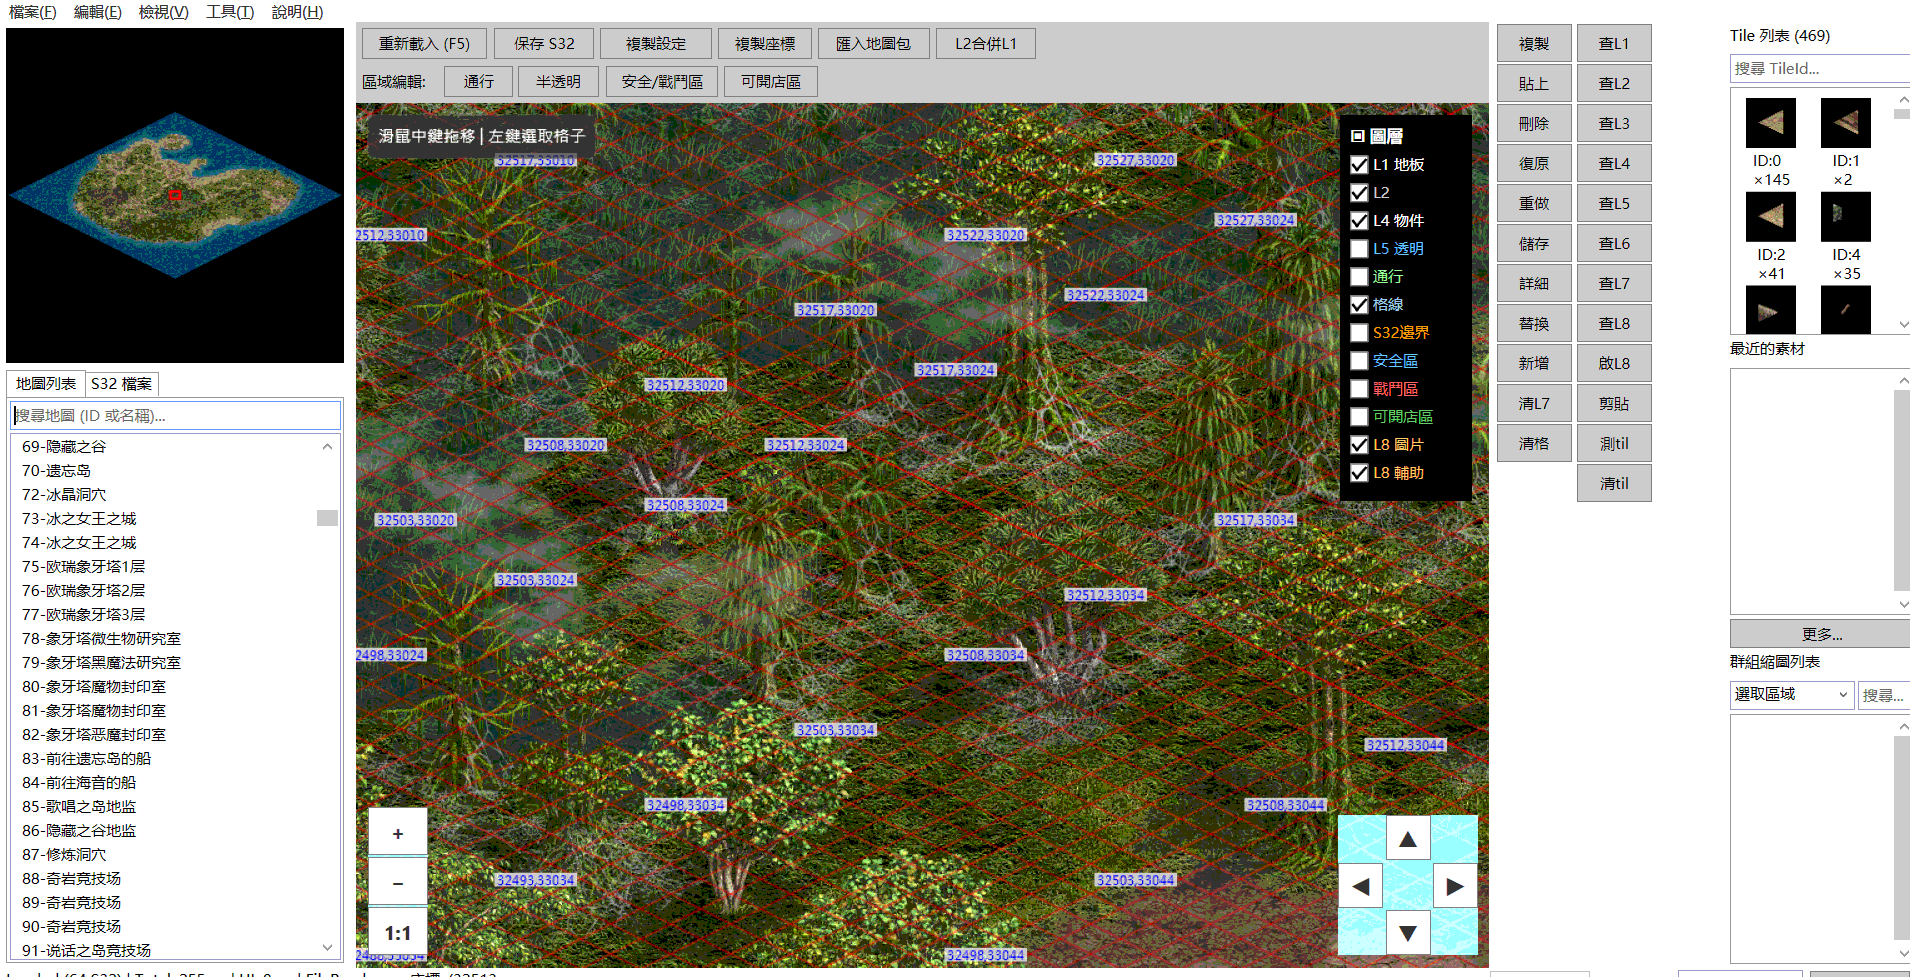Switch to the S32 檔案 tab
The width and height of the screenshot is (1910, 977).
point(122,384)
